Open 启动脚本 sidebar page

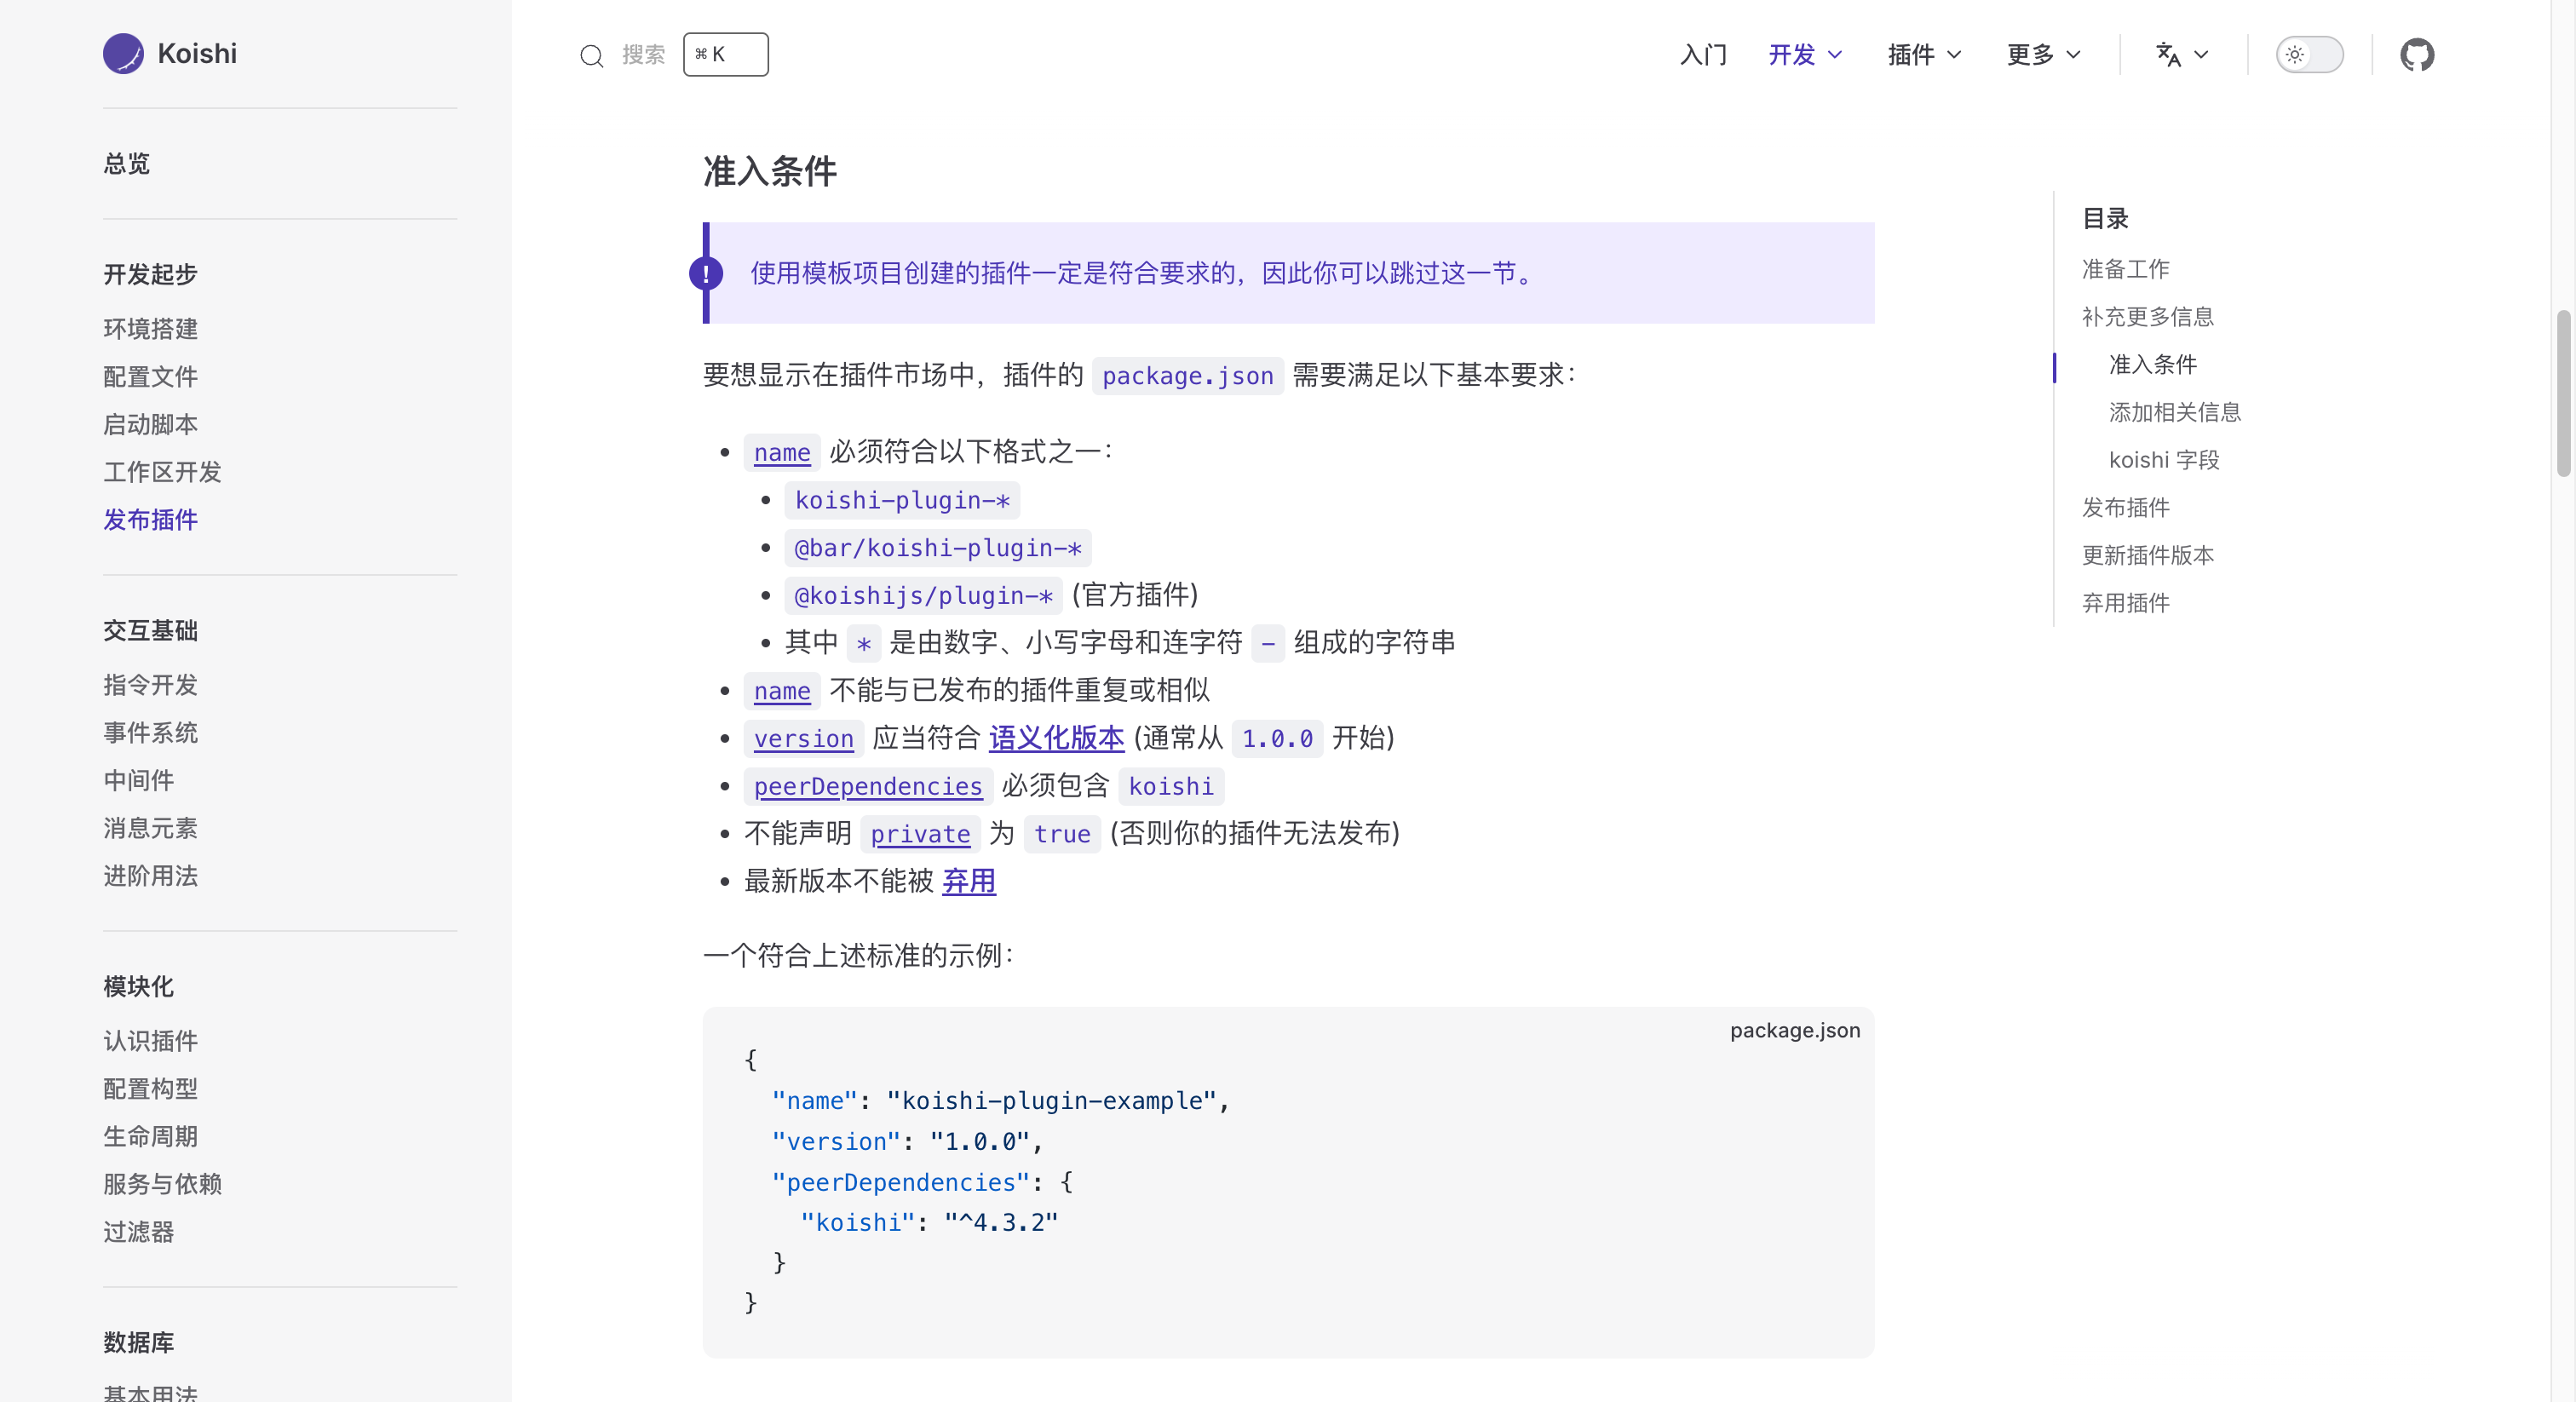point(150,424)
